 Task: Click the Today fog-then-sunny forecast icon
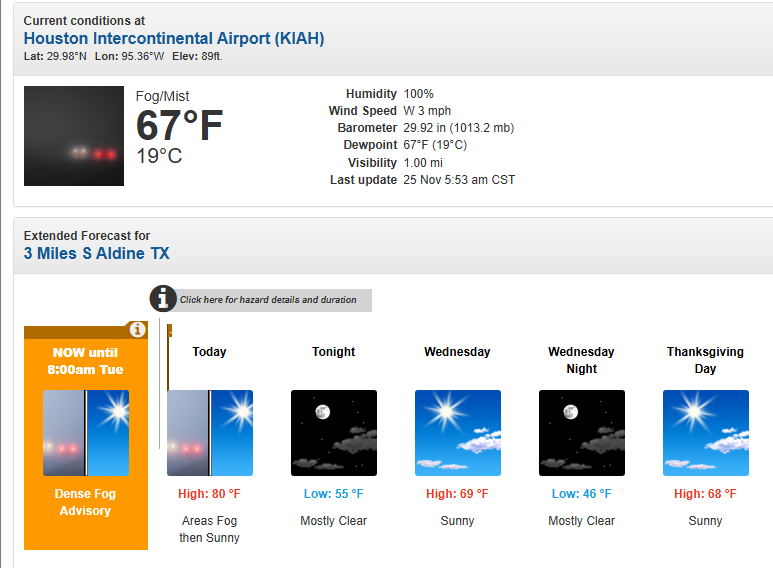point(210,433)
